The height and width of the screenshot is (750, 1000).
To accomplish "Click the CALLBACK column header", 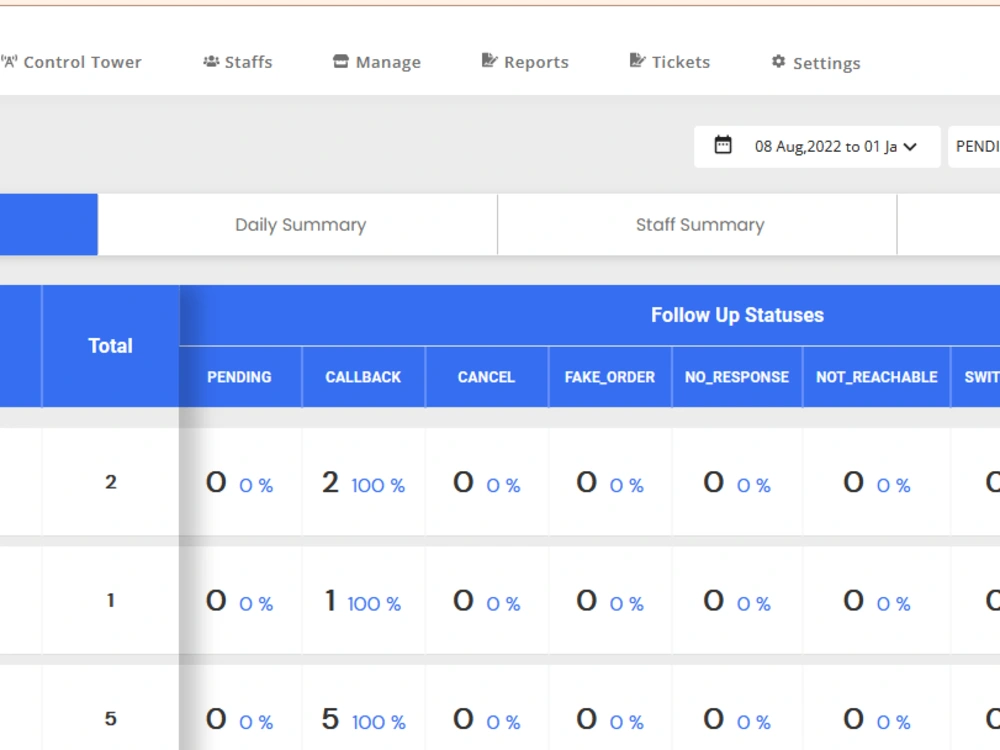I will click(x=364, y=377).
